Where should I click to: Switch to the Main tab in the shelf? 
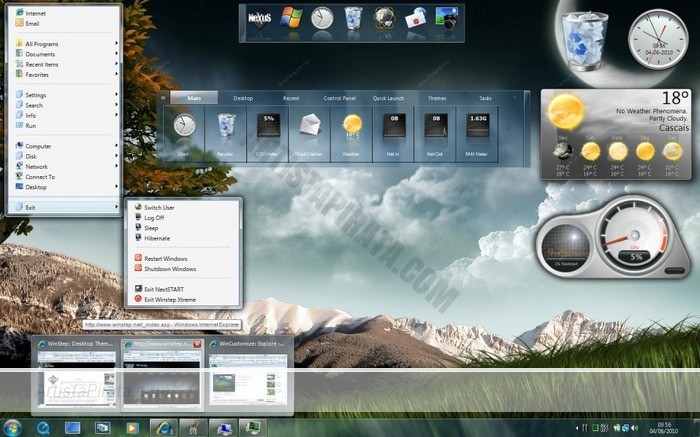click(x=194, y=98)
